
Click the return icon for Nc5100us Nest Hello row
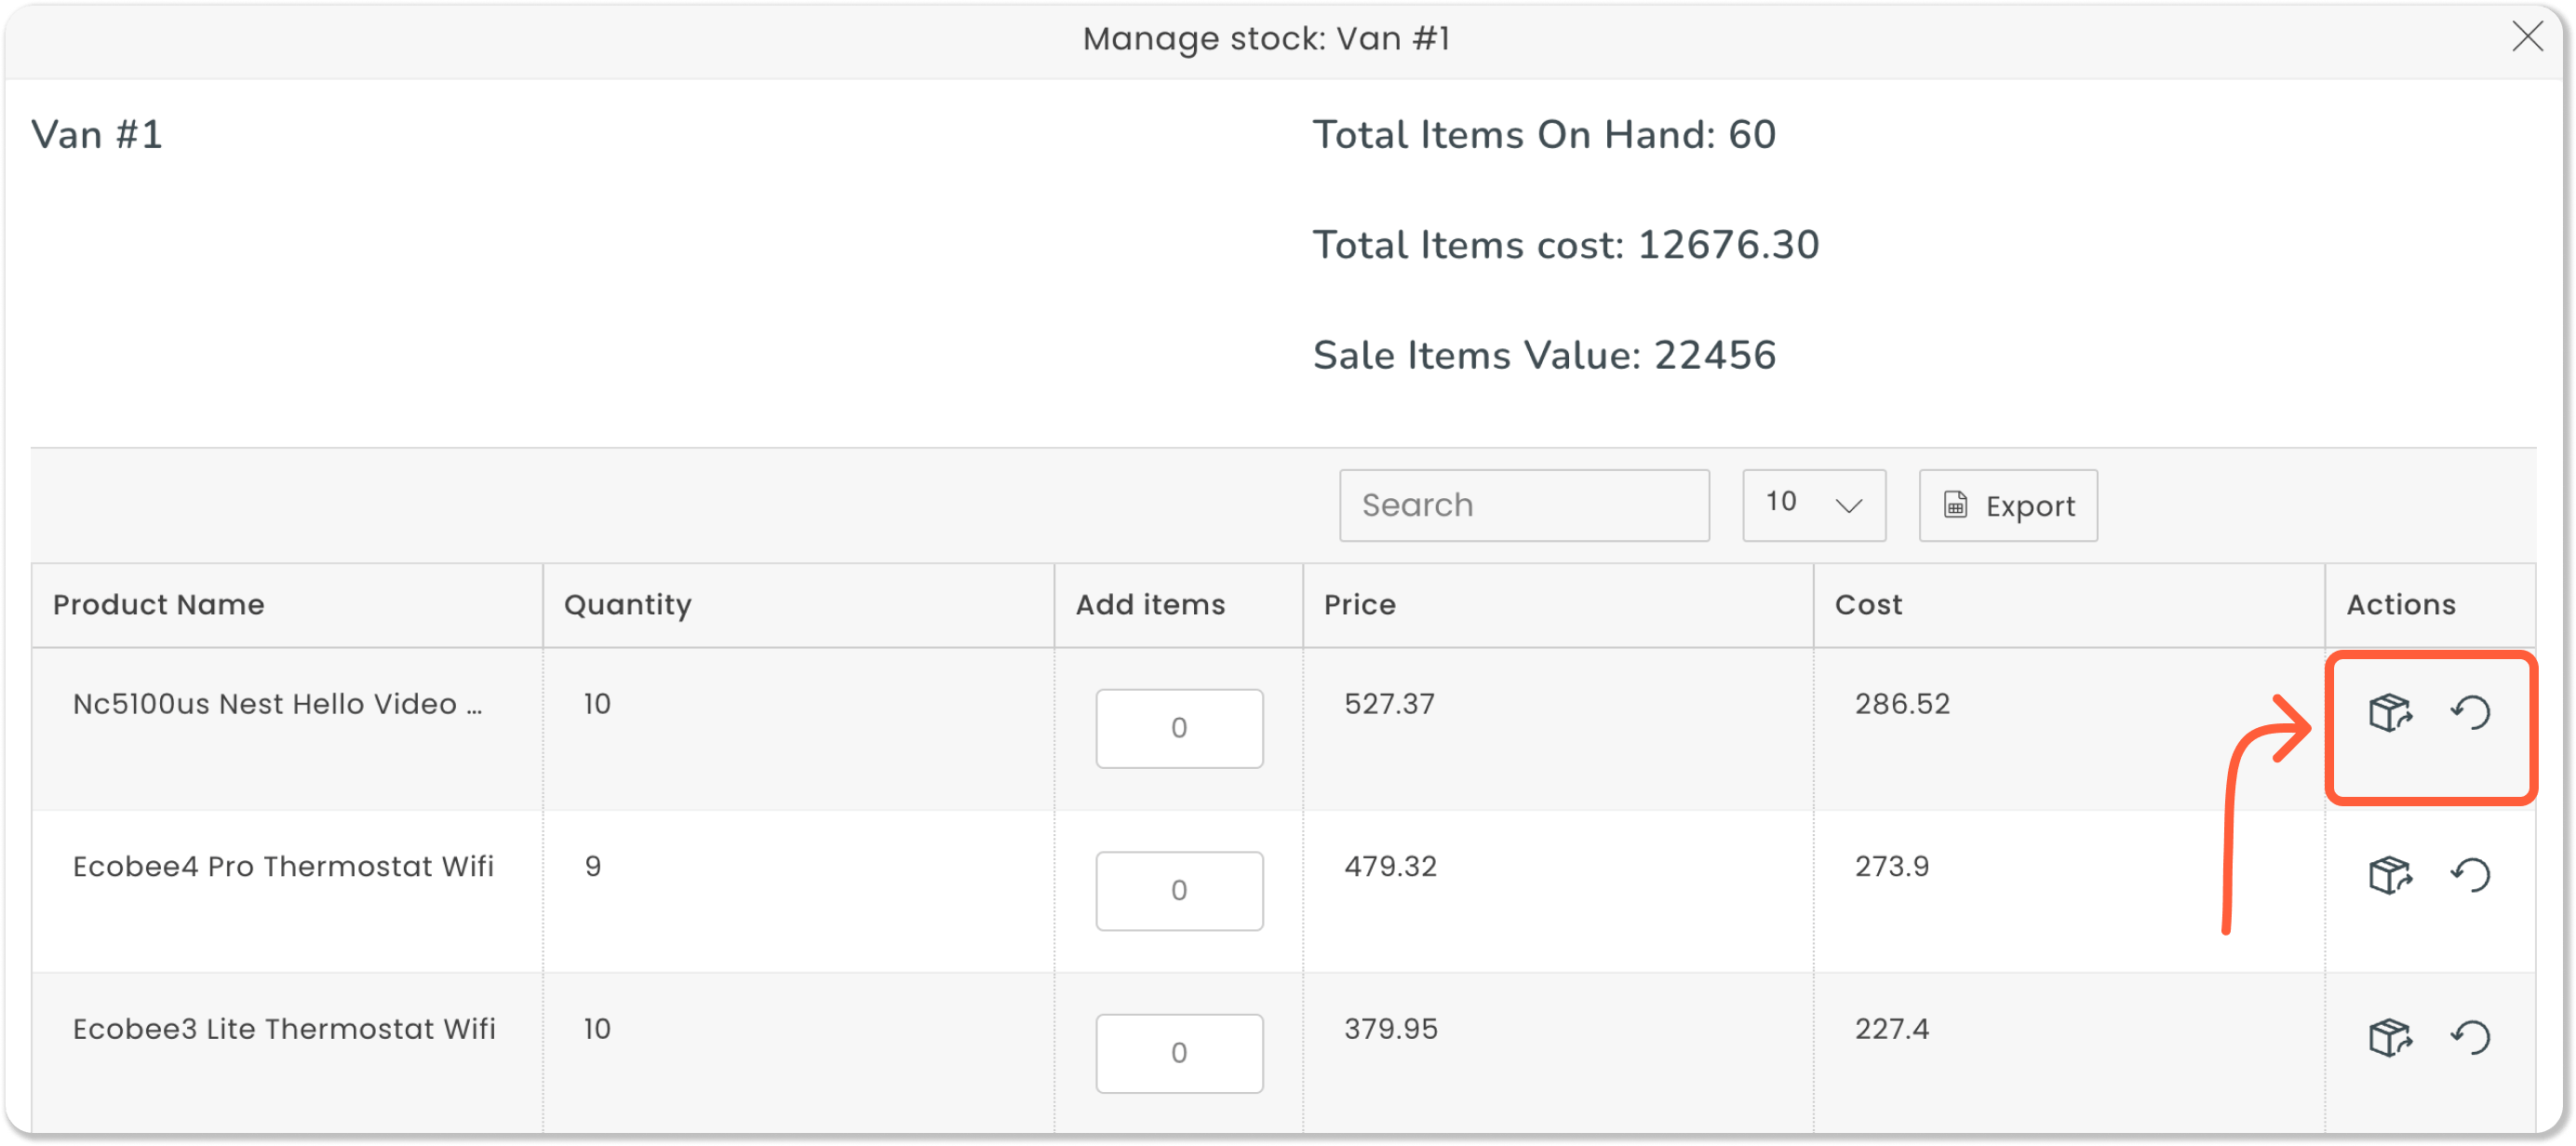pos(2473,713)
